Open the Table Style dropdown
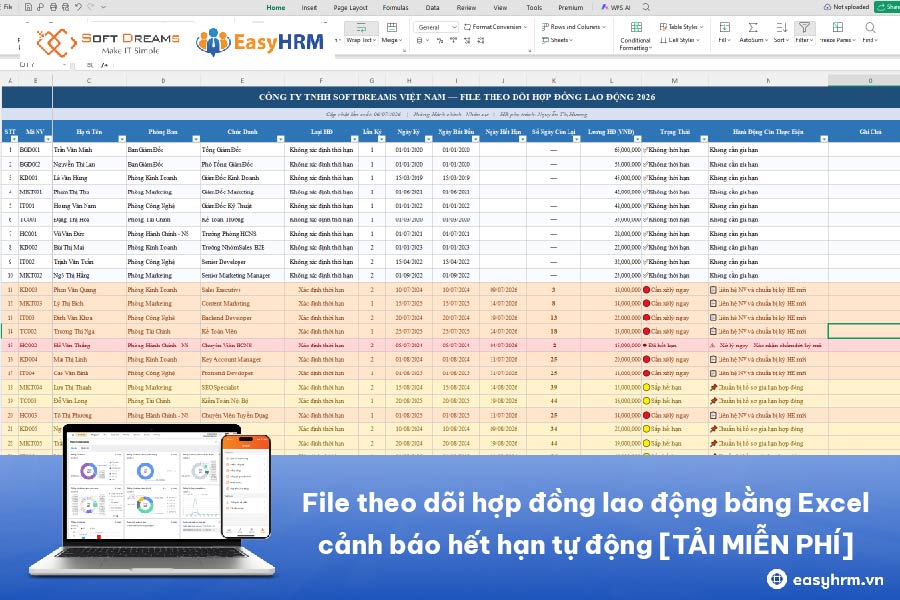The image size is (900, 600). [x=681, y=27]
